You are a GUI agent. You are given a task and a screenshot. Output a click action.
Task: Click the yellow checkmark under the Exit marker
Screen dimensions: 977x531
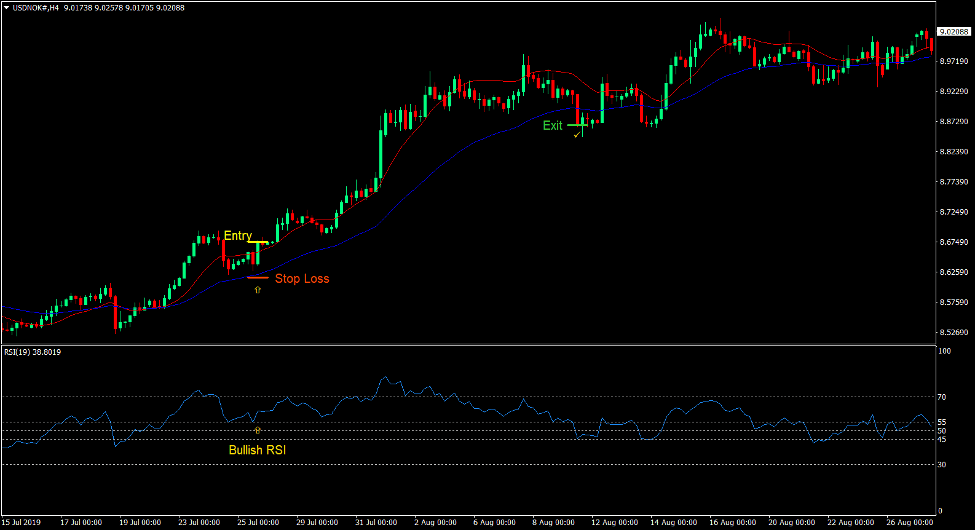(x=577, y=133)
